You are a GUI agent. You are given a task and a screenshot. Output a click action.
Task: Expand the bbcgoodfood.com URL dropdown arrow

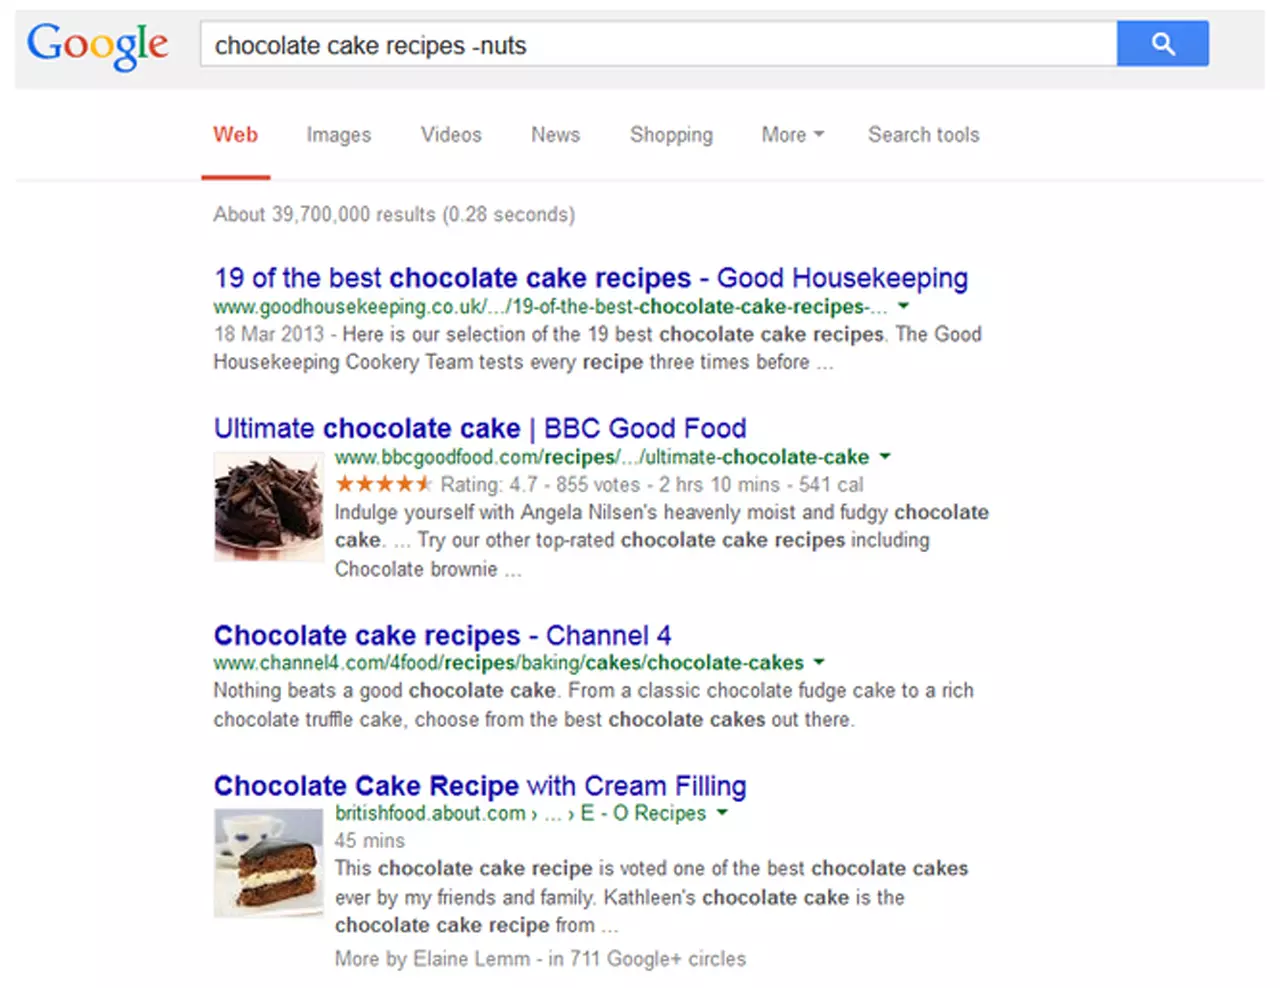pos(885,457)
